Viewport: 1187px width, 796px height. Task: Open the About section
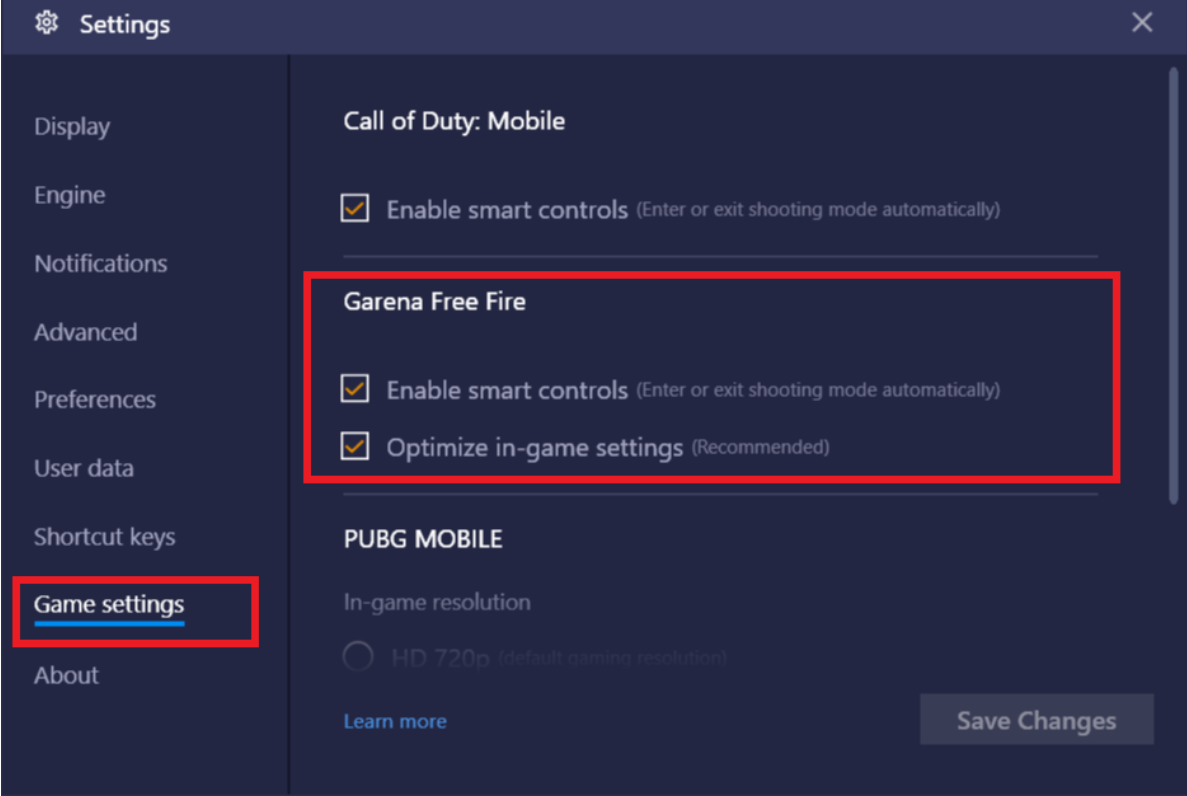point(66,675)
